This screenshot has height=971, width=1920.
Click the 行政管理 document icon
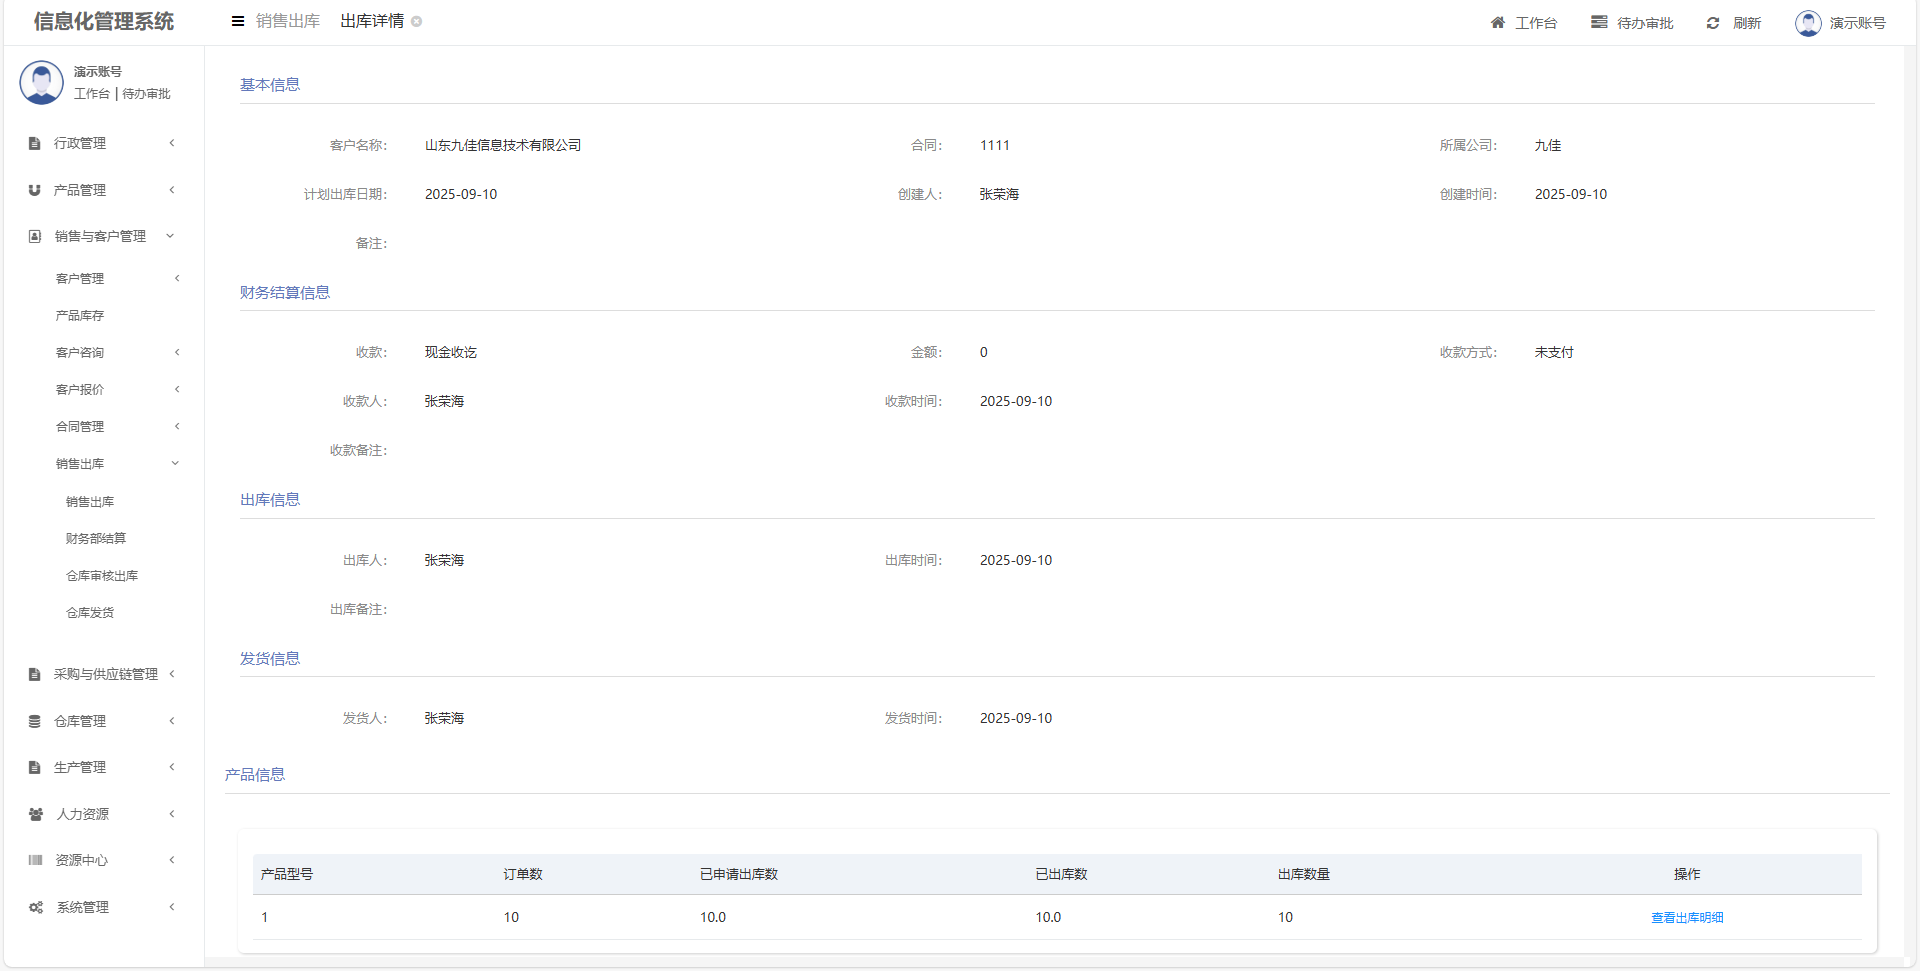tap(35, 143)
